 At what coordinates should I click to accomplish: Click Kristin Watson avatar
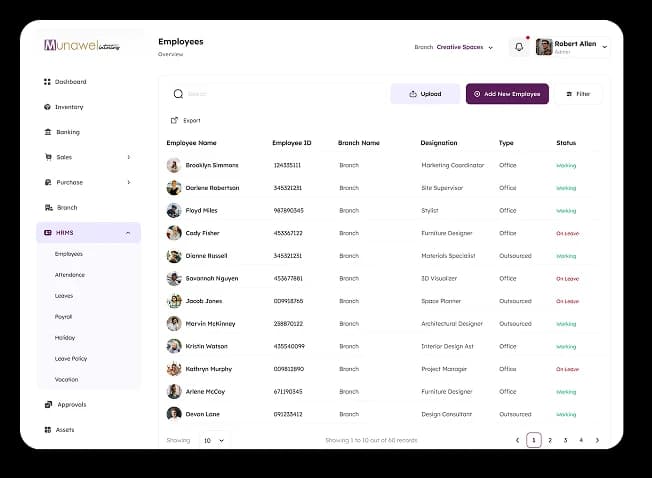click(174, 346)
